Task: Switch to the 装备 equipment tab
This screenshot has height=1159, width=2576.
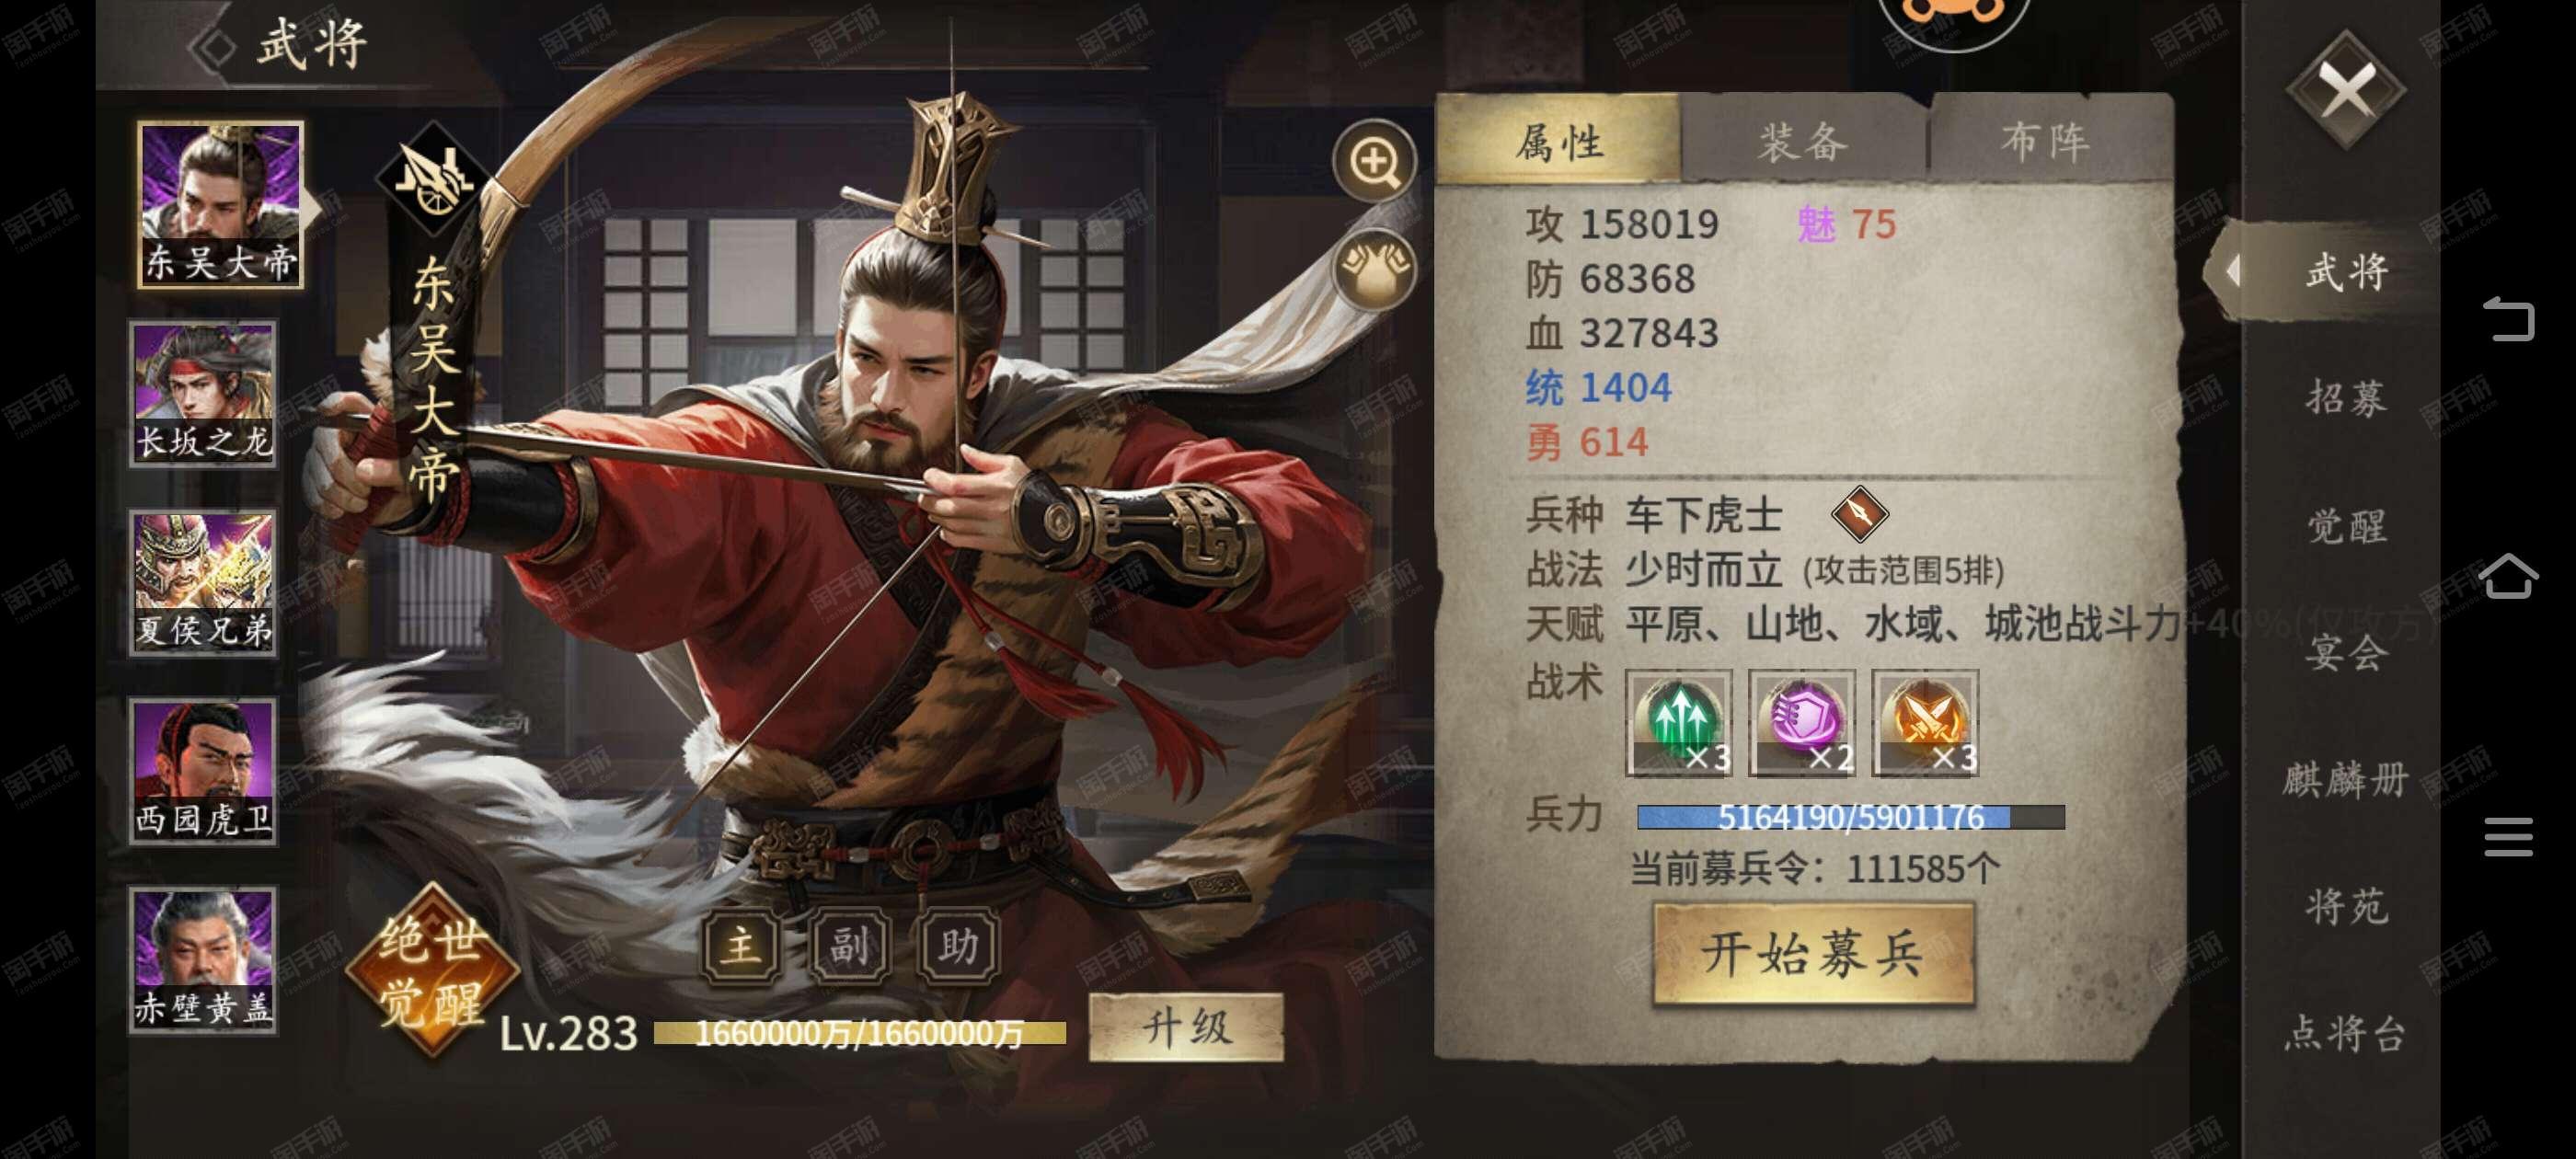Action: click(1803, 141)
